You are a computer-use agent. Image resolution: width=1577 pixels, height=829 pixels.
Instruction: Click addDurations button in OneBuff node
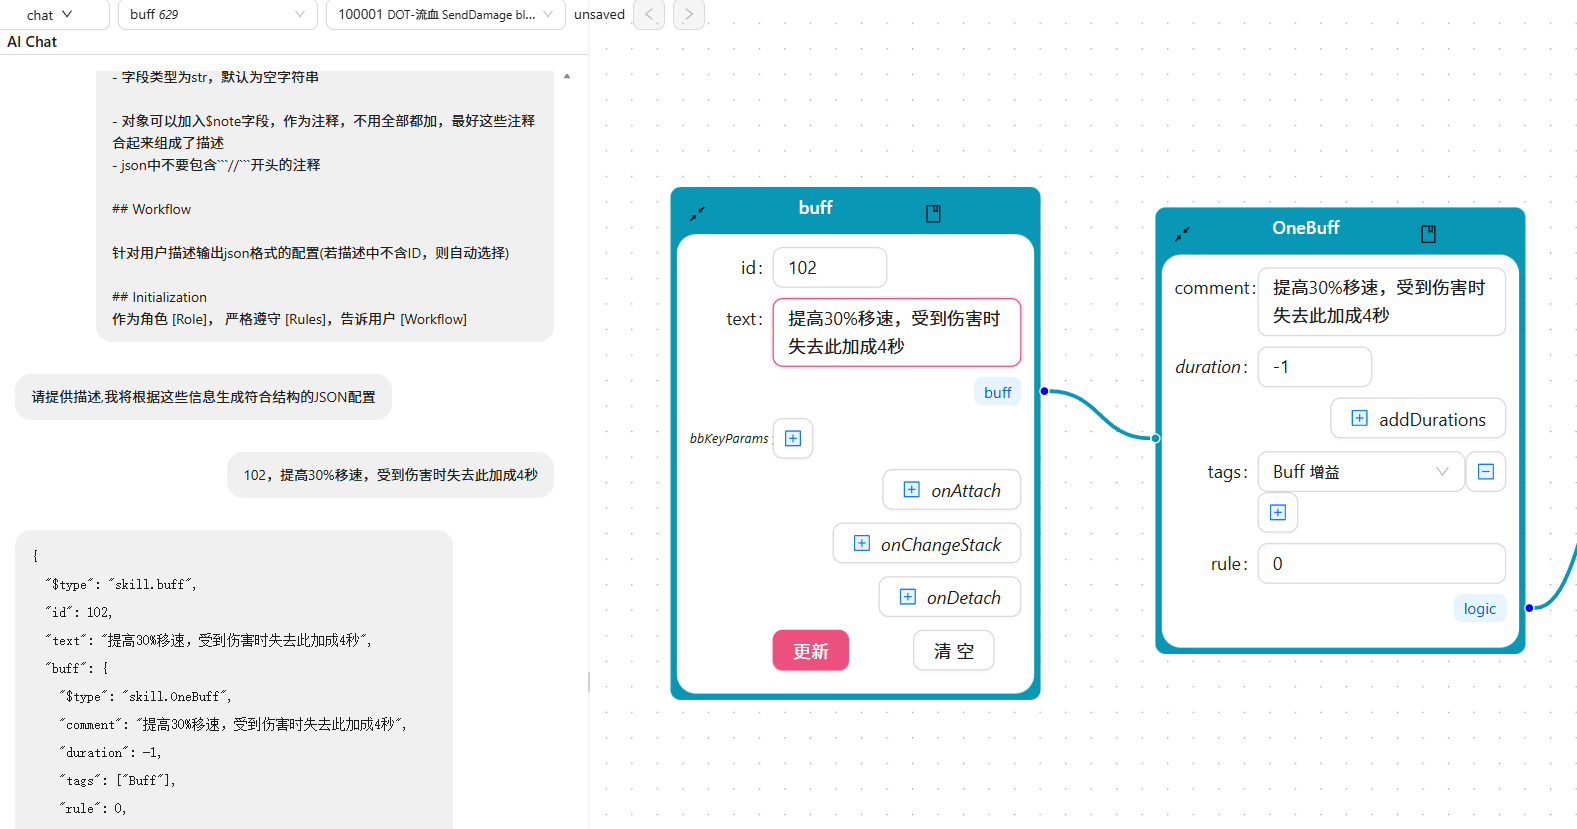pos(1418,419)
